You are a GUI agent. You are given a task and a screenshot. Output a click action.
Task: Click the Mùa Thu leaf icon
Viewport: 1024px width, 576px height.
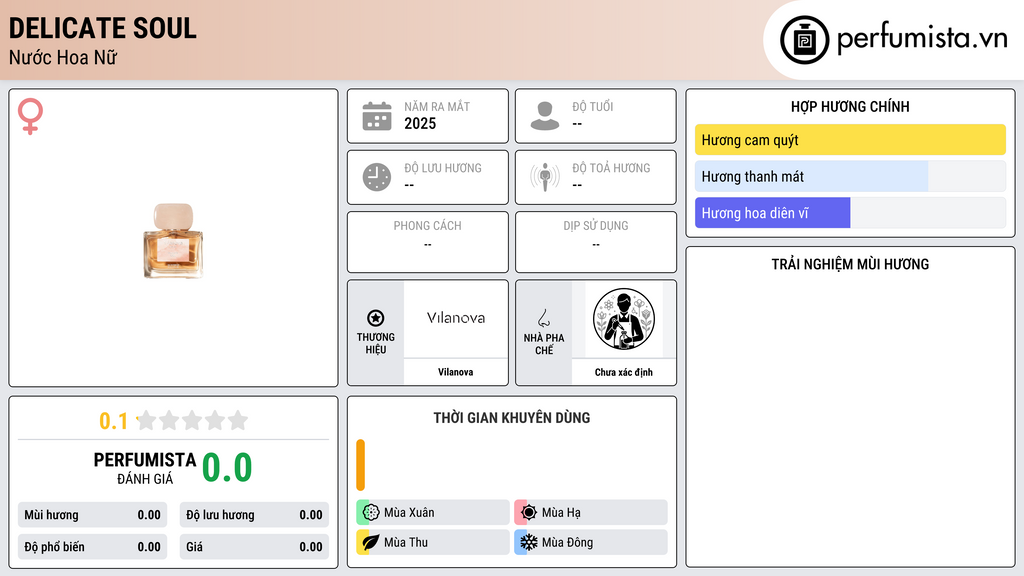click(x=371, y=542)
